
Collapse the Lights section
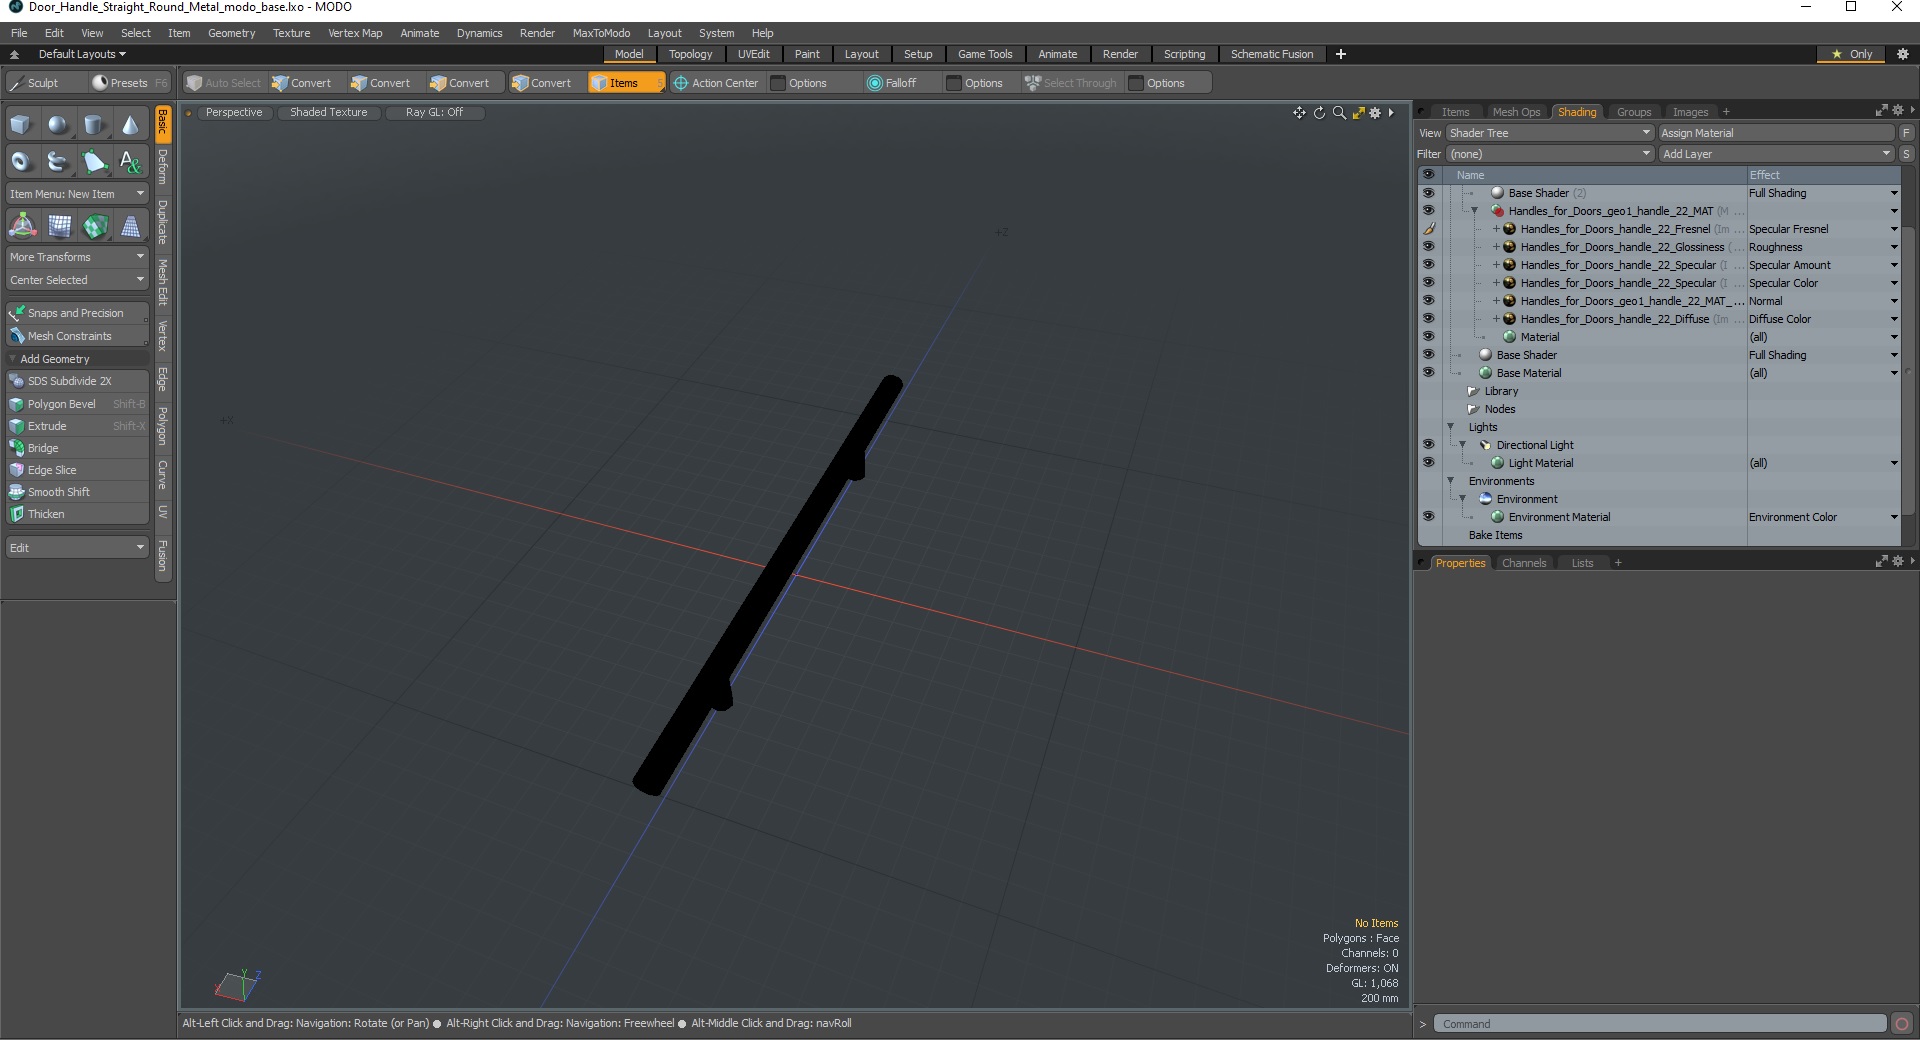[1450, 427]
